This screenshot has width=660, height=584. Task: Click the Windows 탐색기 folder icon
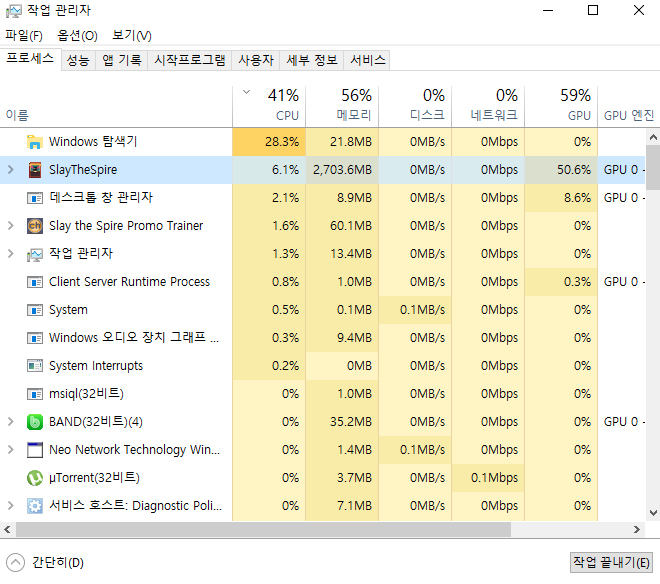[35, 142]
